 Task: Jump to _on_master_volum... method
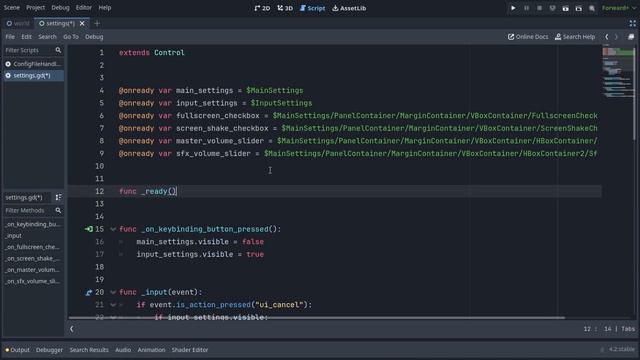[x=33, y=270]
